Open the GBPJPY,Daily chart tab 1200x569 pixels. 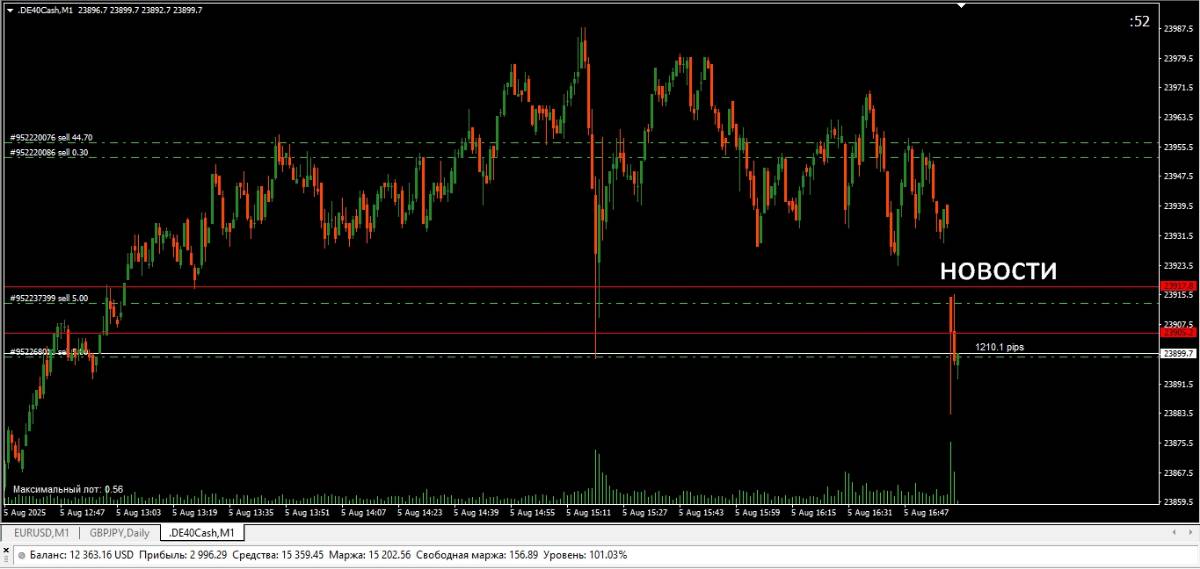pos(118,533)
